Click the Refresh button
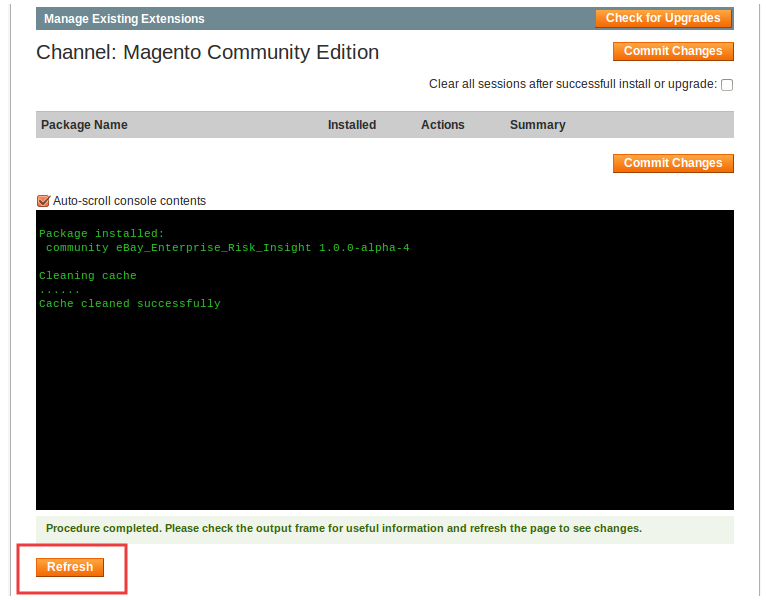This screenshot has height=600, width=771. click(x=70, y=567)
